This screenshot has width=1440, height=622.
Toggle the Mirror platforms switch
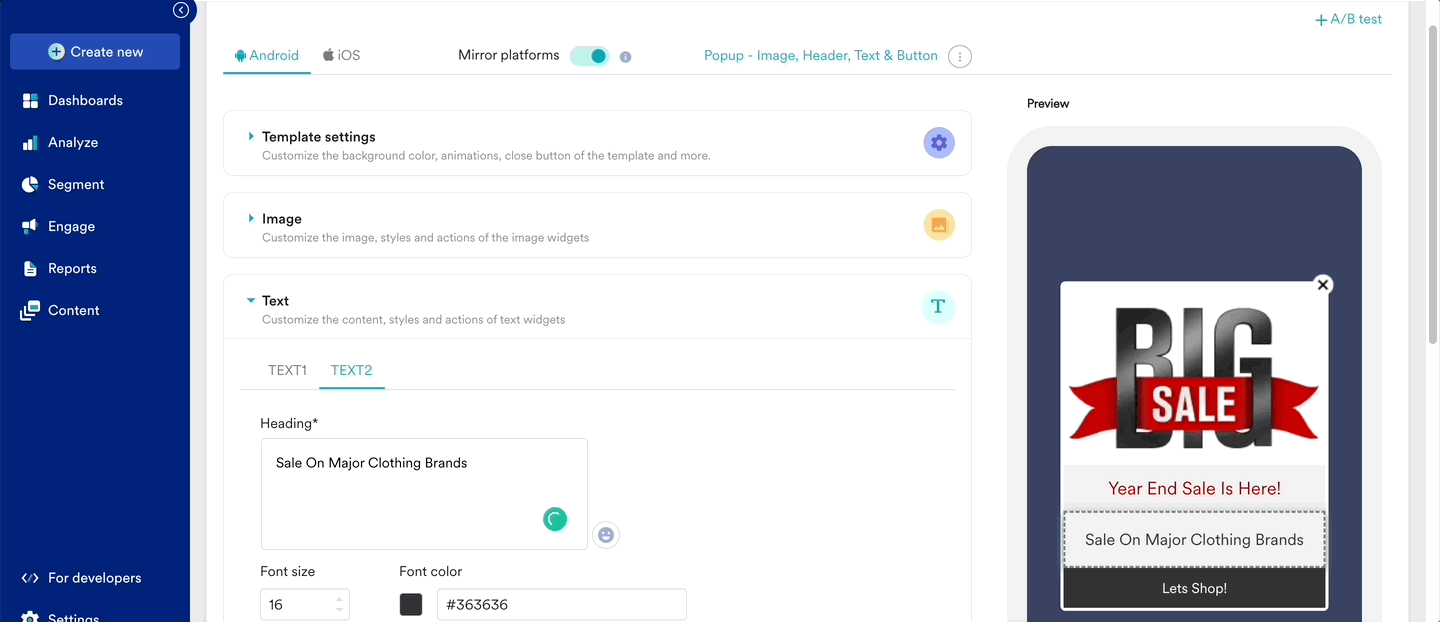click(589, 56)
